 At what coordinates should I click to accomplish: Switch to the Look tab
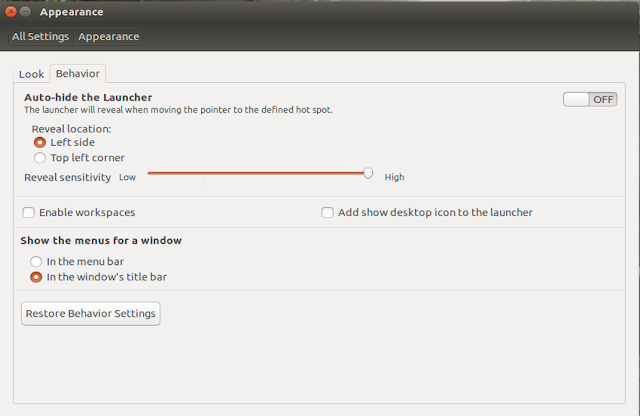[x=31, y=74]
